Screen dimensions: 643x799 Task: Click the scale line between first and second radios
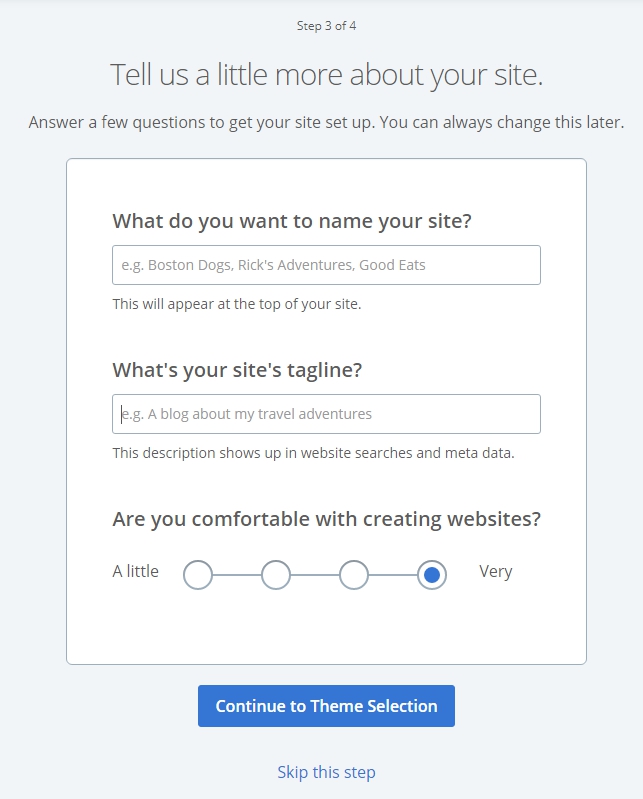[x=237, y=575]
